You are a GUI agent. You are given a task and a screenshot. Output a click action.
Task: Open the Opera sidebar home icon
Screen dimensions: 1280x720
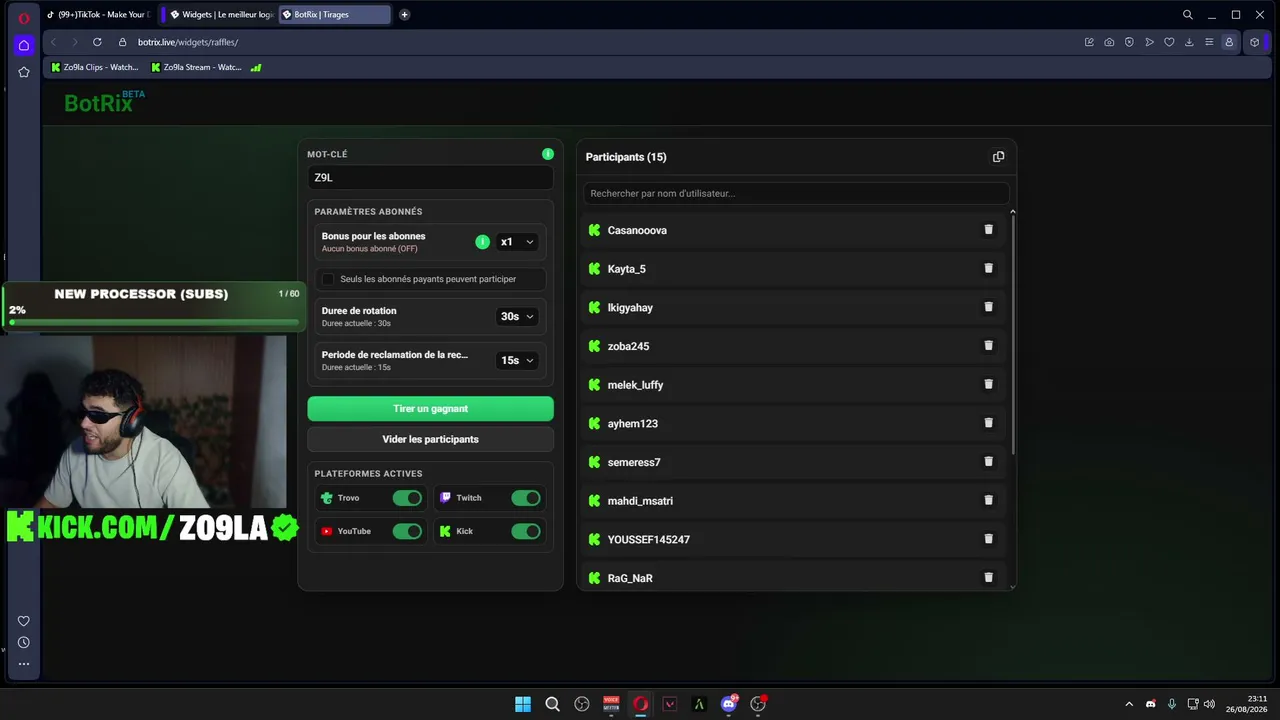[x=24, y=45]
